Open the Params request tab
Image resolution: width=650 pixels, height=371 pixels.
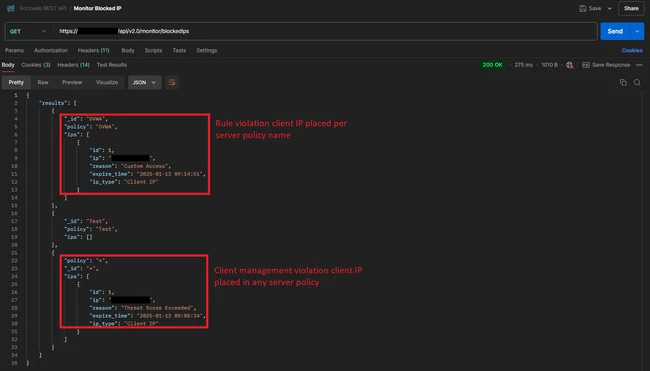(15, 50)
